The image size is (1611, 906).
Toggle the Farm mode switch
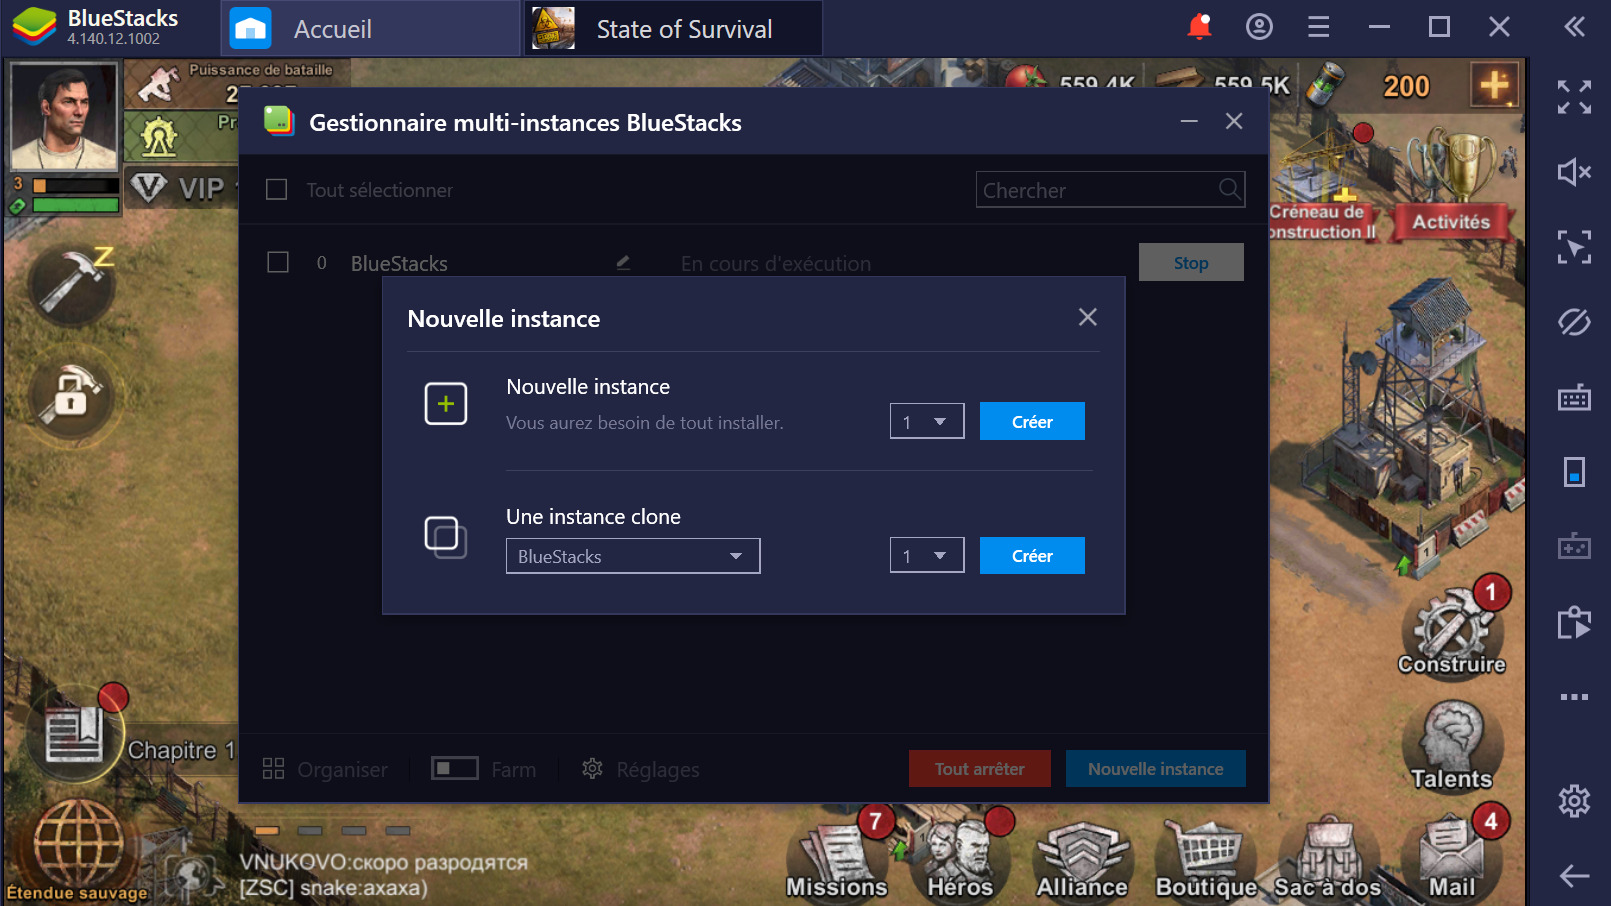tap(454, 768)
